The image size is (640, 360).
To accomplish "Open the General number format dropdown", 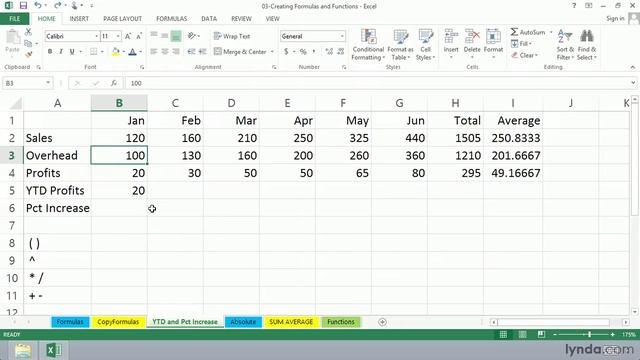I will click(342, 36).
